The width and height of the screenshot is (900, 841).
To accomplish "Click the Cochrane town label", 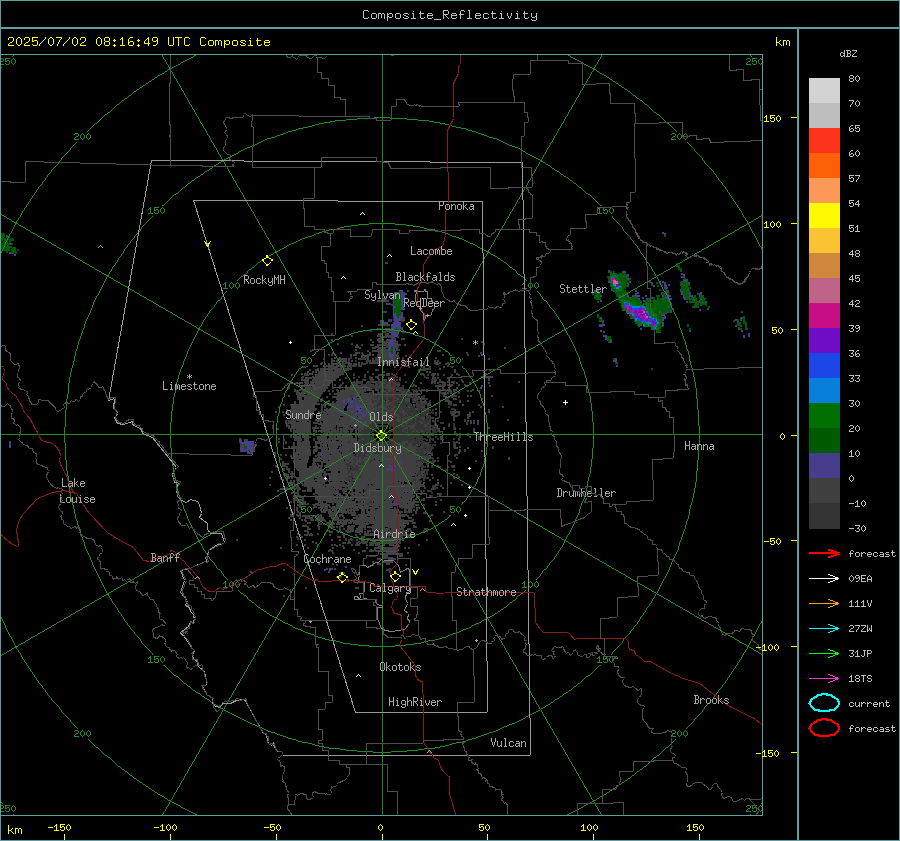I will [x=327, y=559].
